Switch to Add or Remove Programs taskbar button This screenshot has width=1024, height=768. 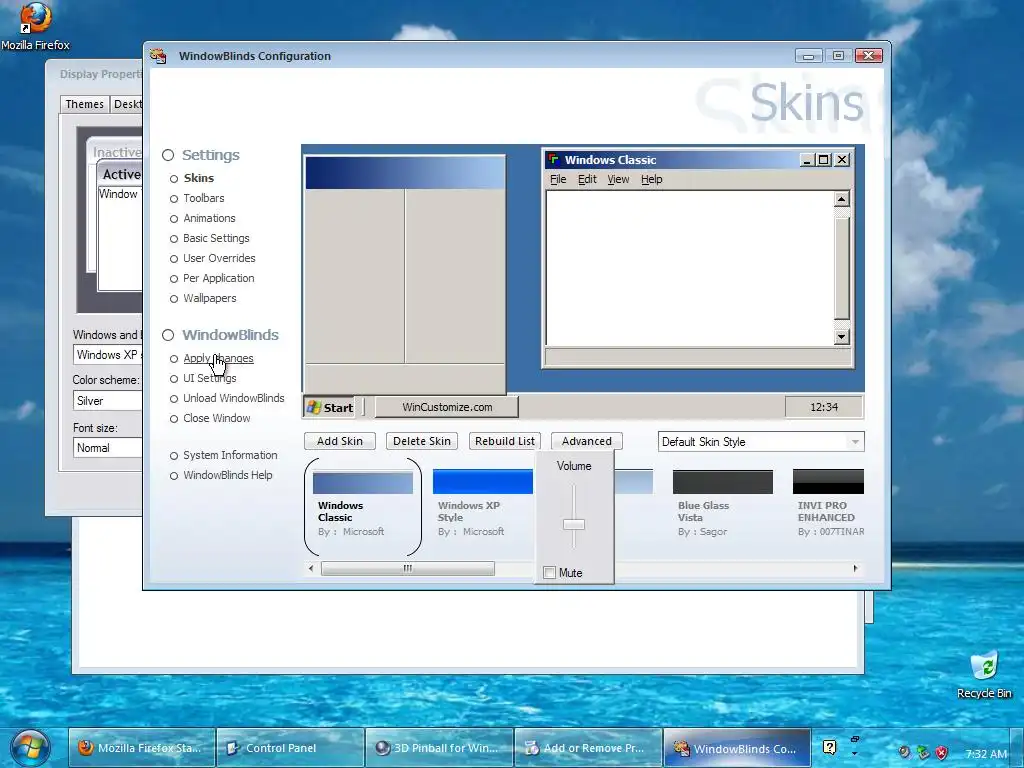pos(588,748)
